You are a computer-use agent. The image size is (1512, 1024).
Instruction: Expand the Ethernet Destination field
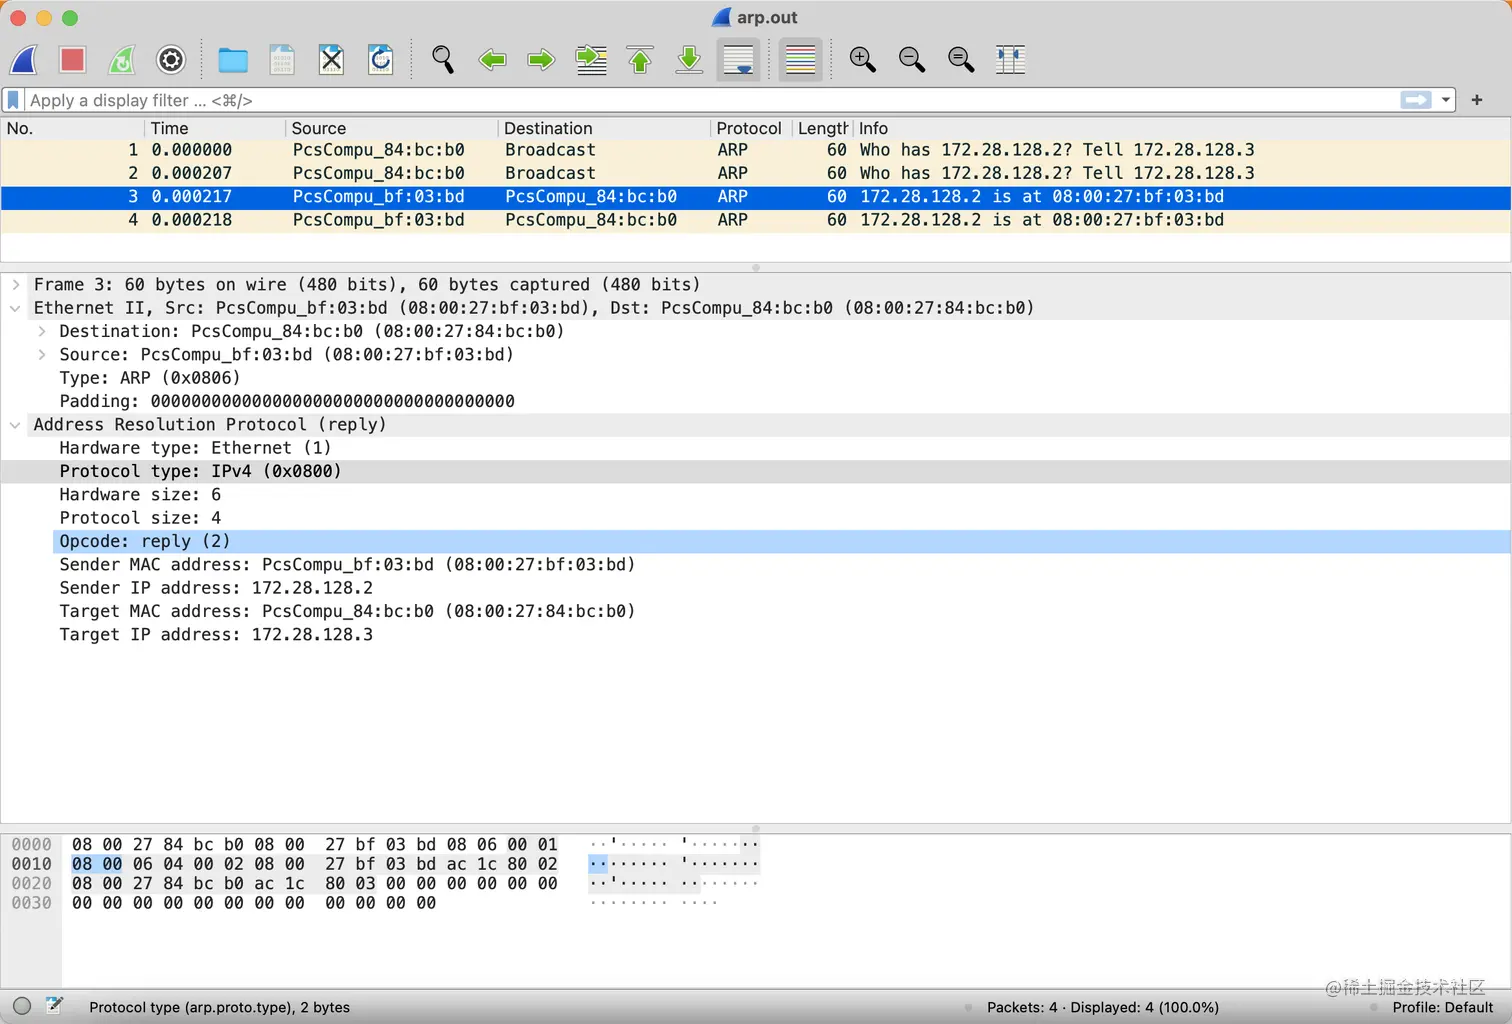(41, 331)
